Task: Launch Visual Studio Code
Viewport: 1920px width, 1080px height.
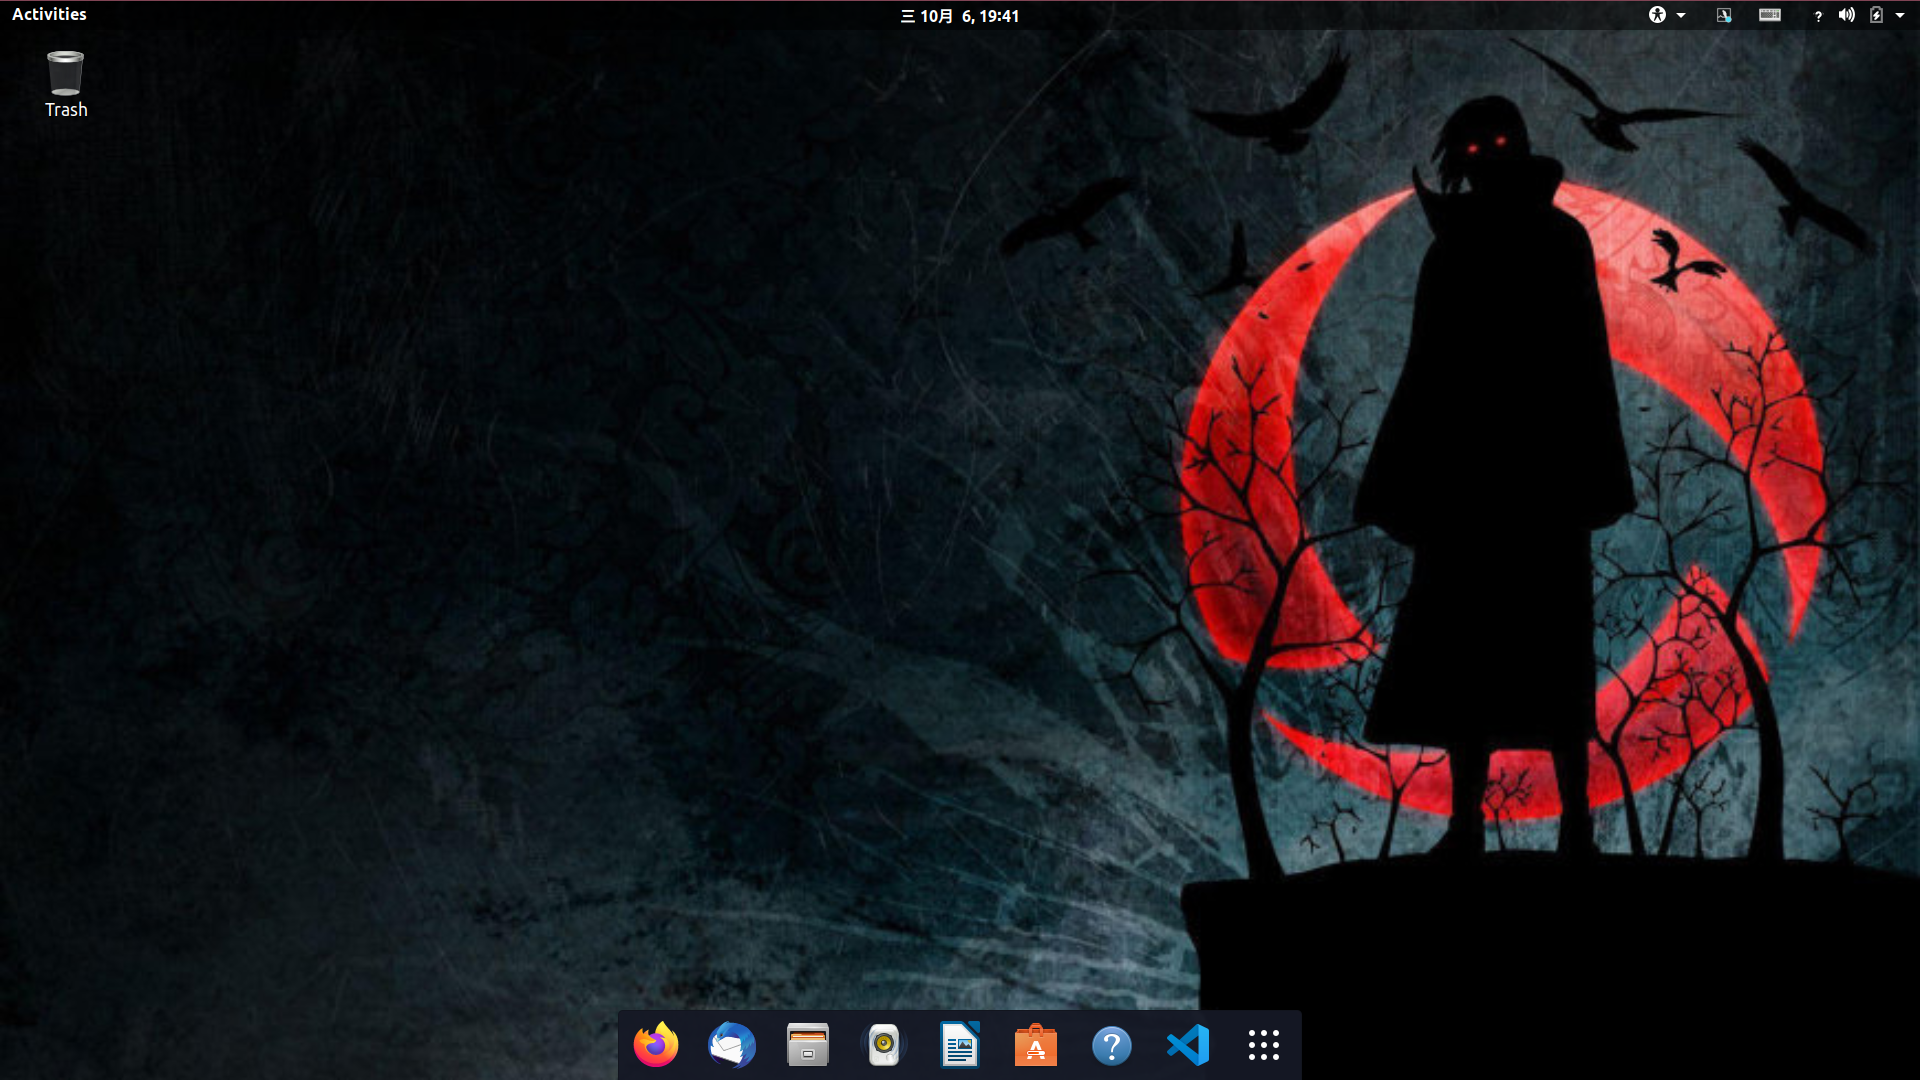Action: coord(1188,1045)
